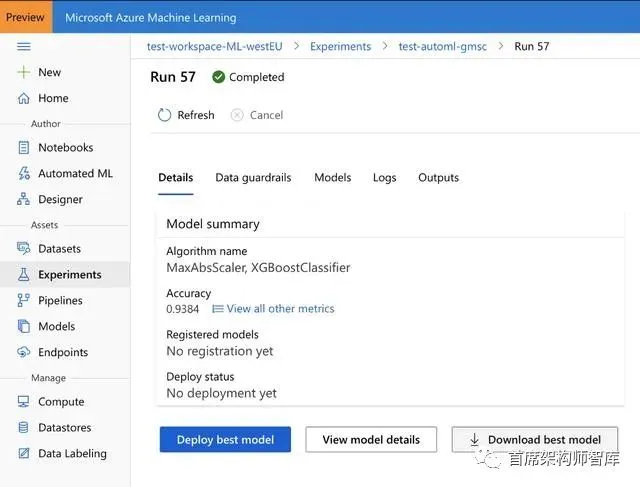Click the Download best model button

click(535, 440)
